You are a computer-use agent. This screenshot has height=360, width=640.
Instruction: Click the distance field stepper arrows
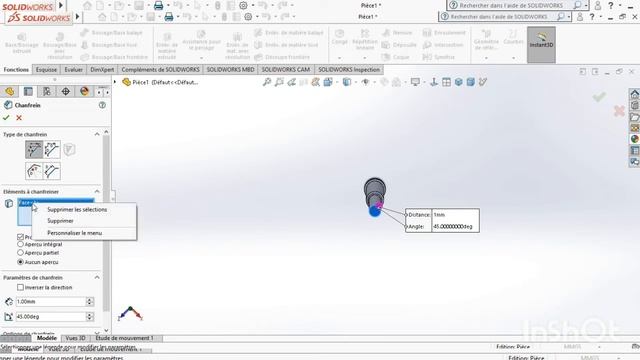click(90, 302)
